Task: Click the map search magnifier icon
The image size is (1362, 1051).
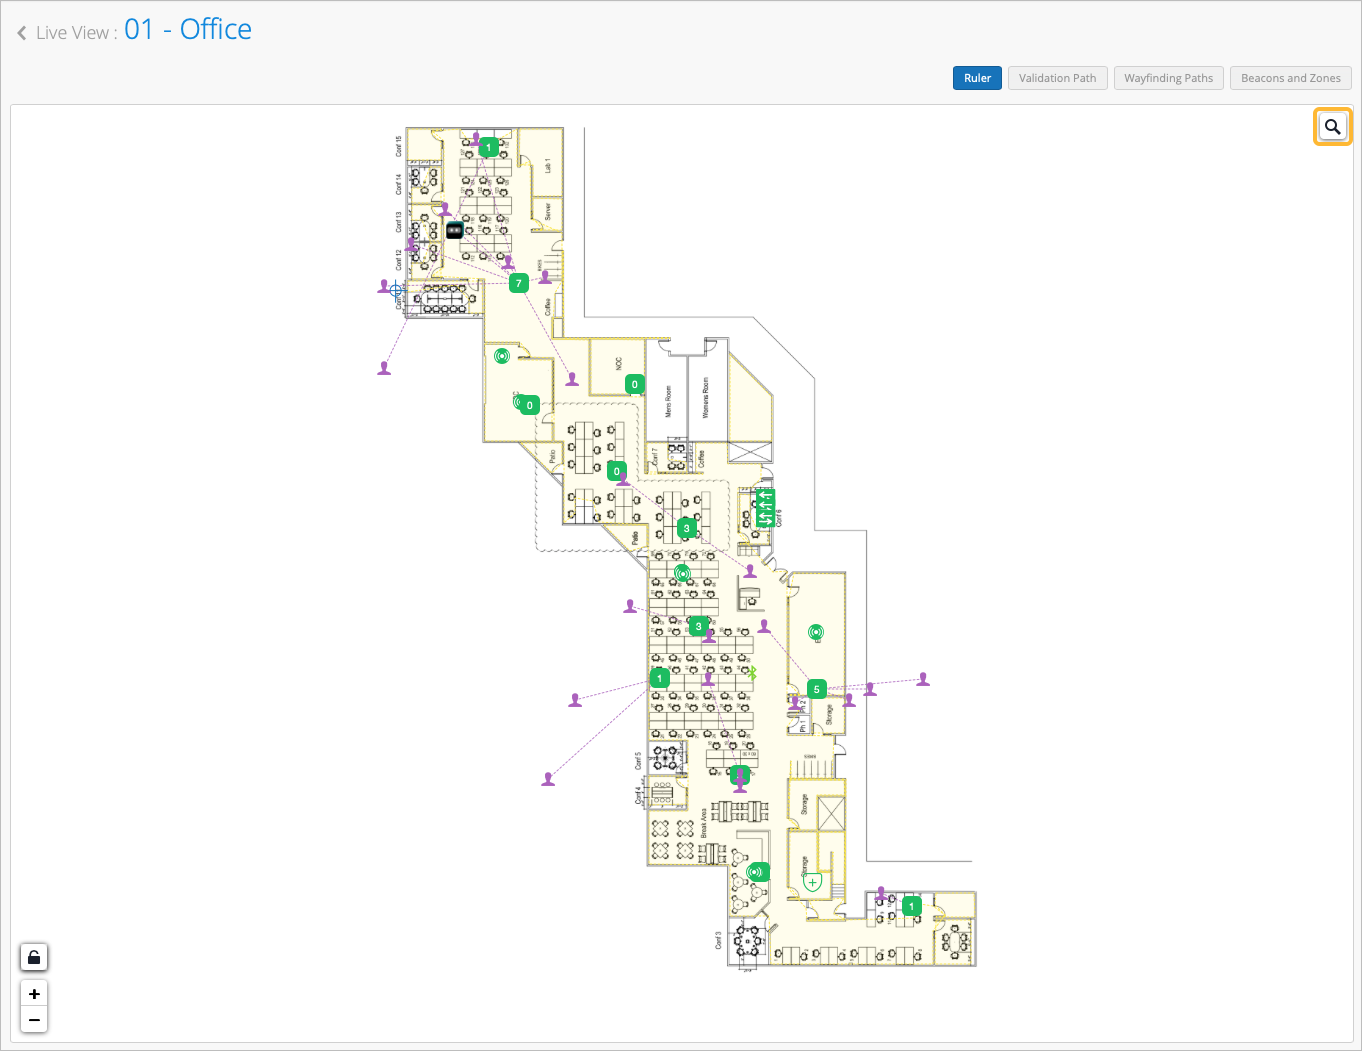Action: tap(1332, 127)
